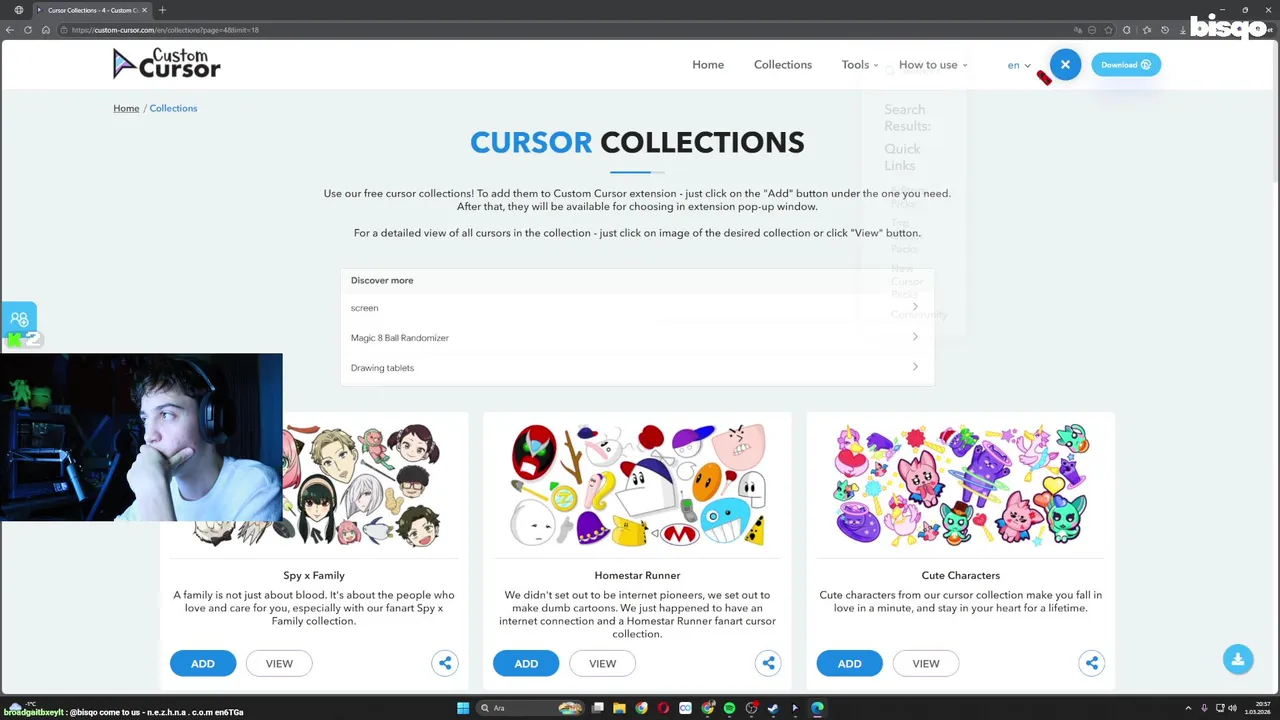Open Spotify from the taskbar

pyautogui.click(x=729, y=708)
